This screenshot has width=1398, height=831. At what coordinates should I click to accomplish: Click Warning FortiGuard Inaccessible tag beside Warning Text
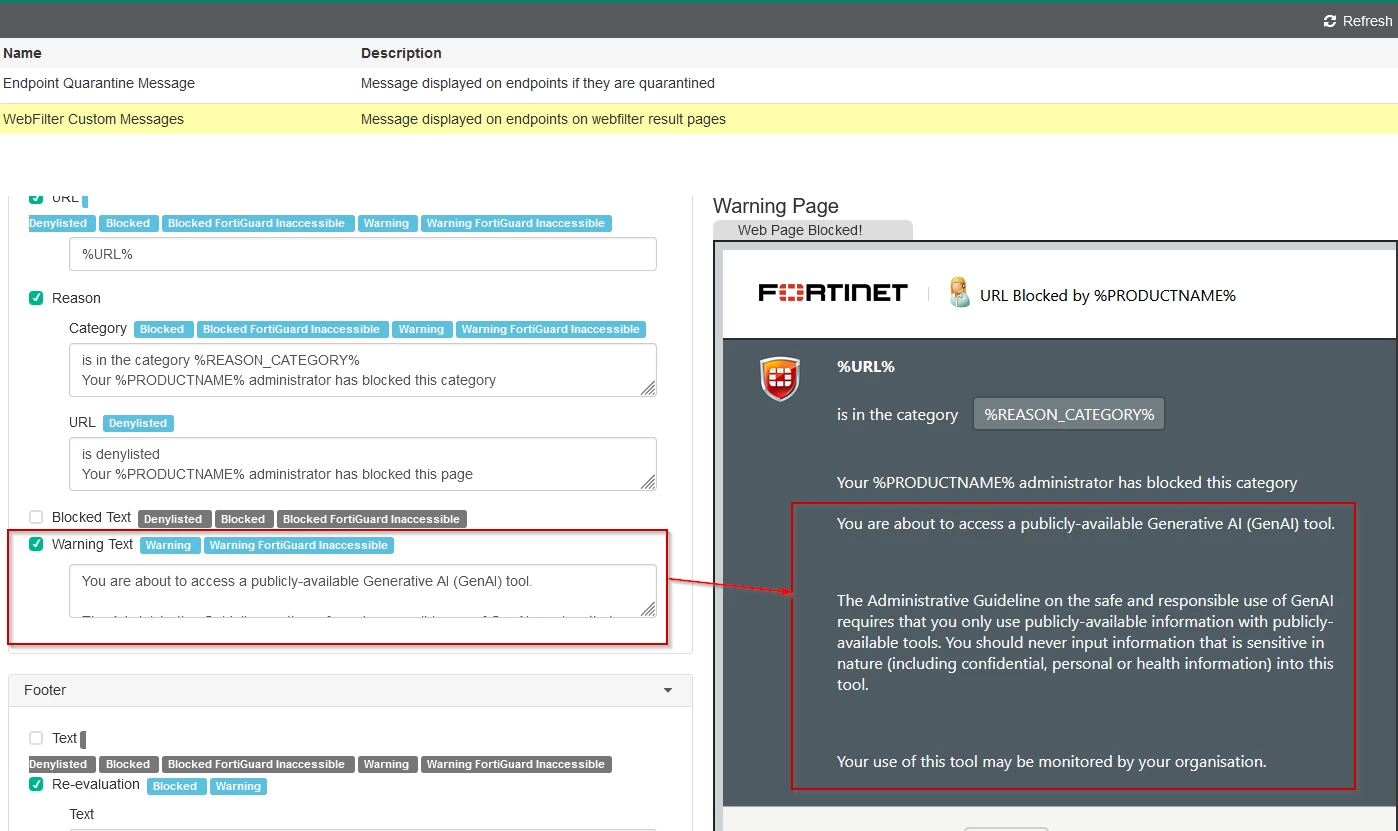[x=298, y=545]
